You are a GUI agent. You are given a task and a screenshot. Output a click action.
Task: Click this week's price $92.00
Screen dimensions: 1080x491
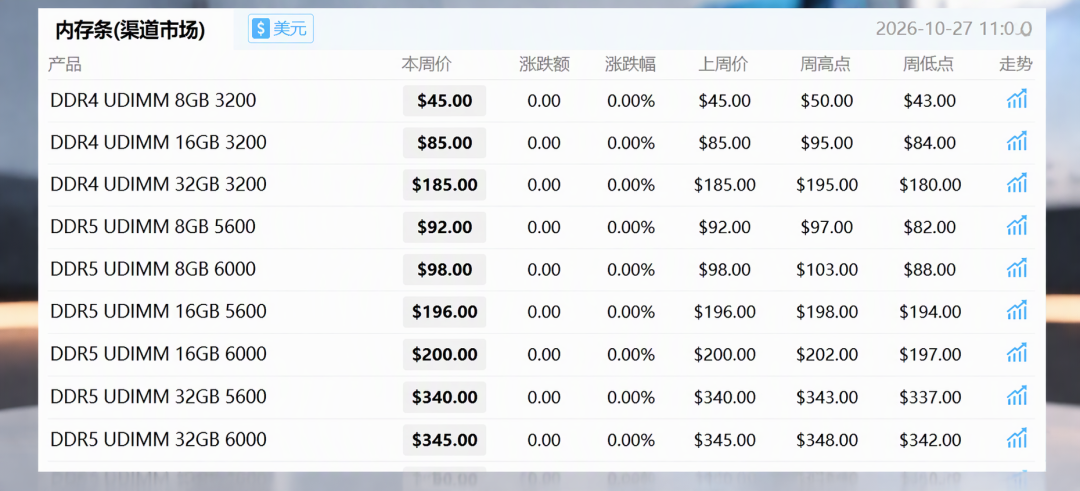click(x=445, y=227)
